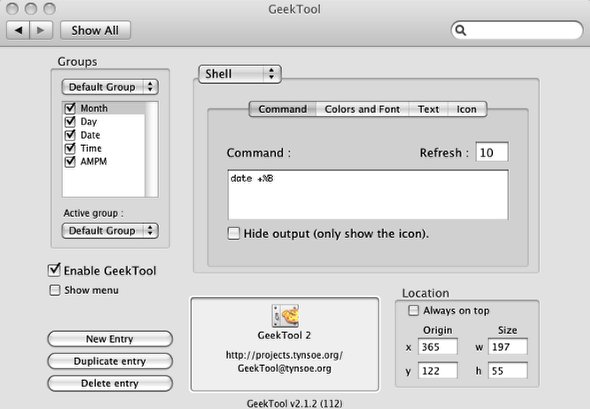Click the New Entry button
590x409 pixels.
[x=110, y=339]
